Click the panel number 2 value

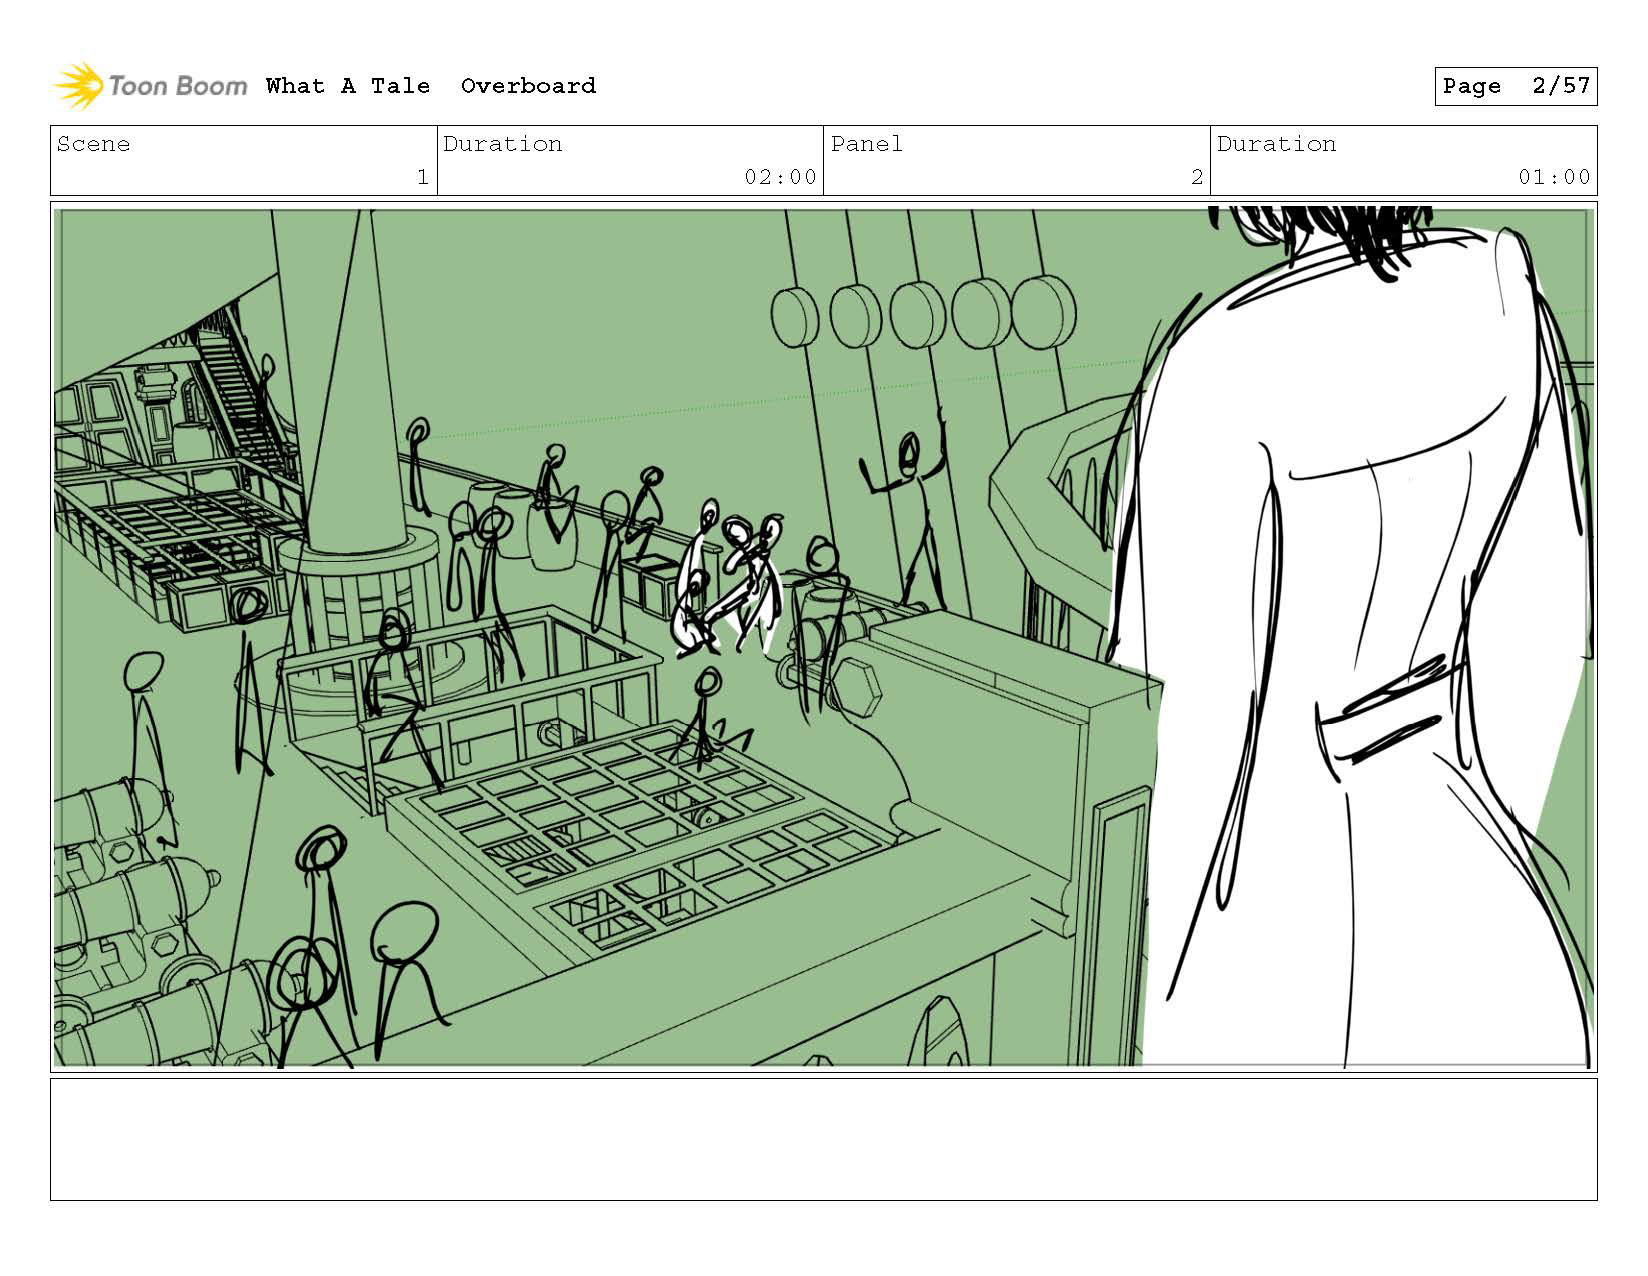pos(1196,177)
